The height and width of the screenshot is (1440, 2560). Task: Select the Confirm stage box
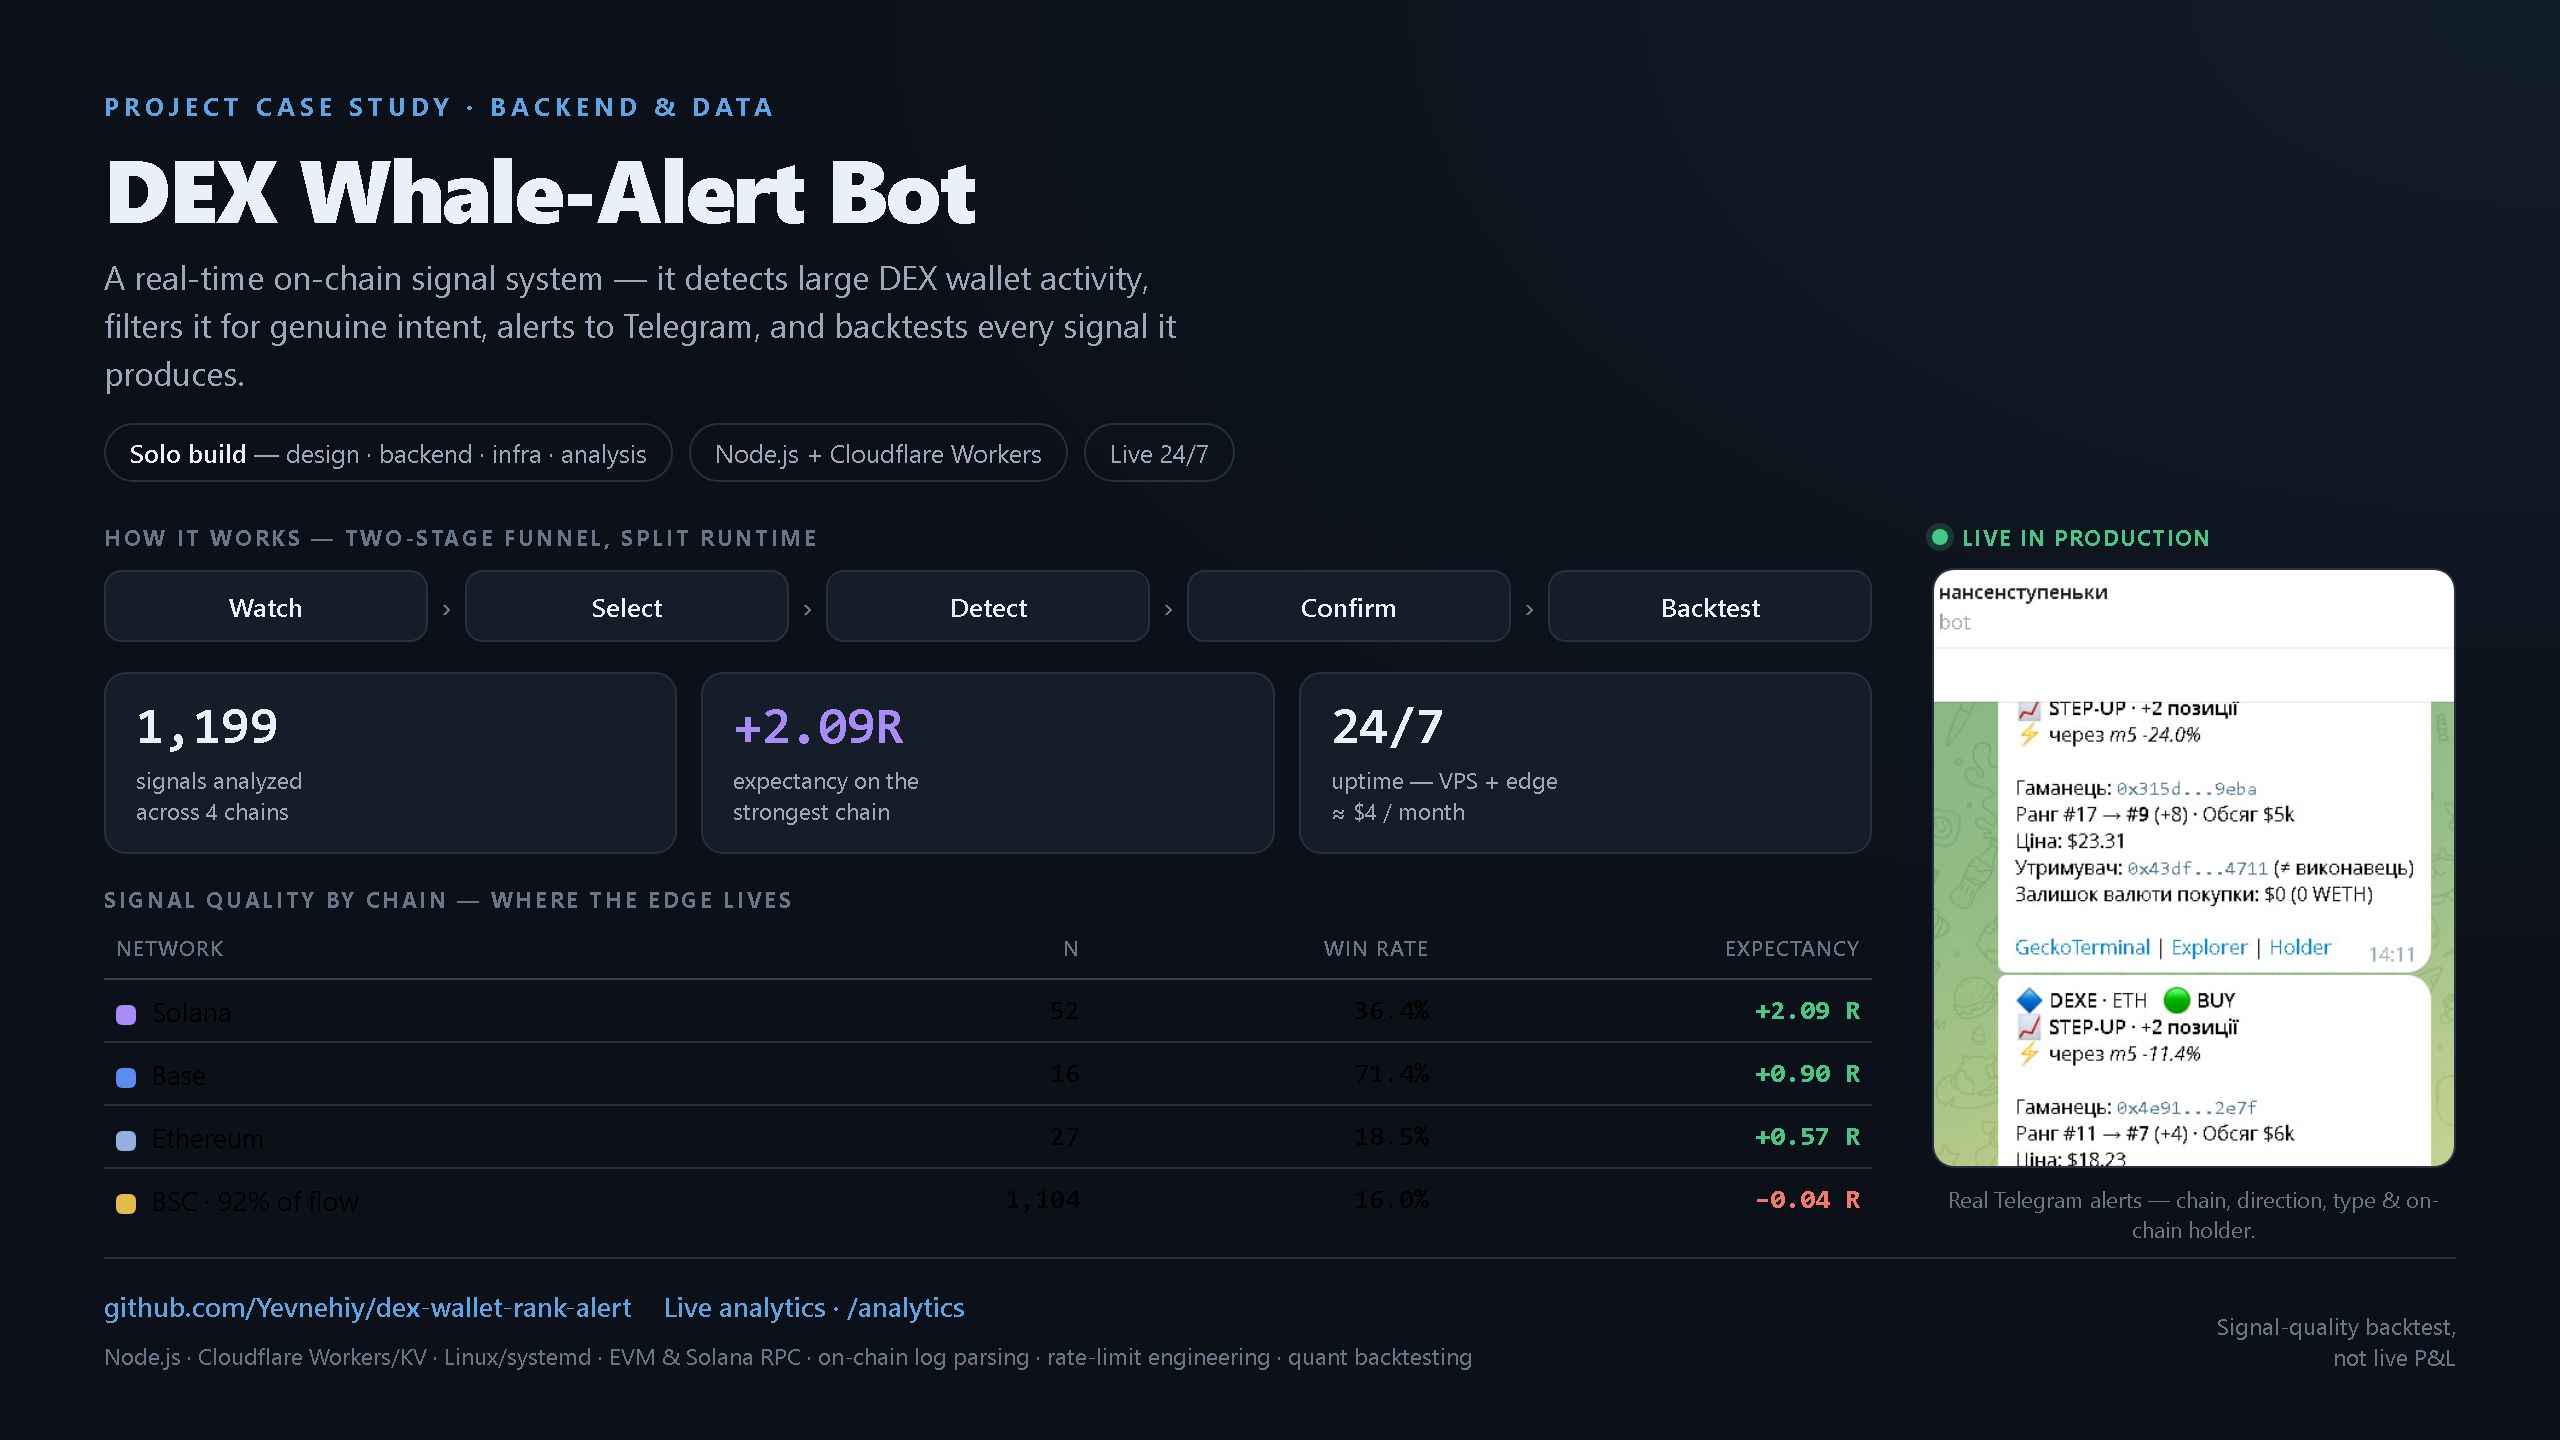(1349, 607)
